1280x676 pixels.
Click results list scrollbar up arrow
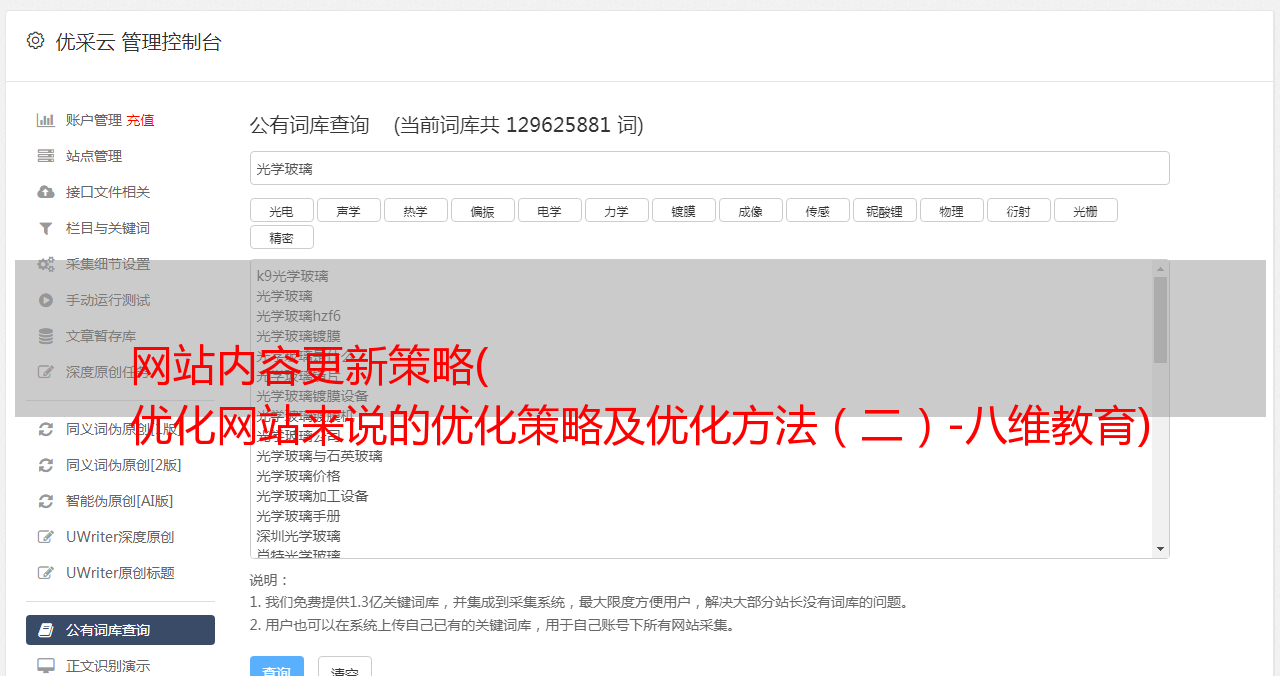1160,269
